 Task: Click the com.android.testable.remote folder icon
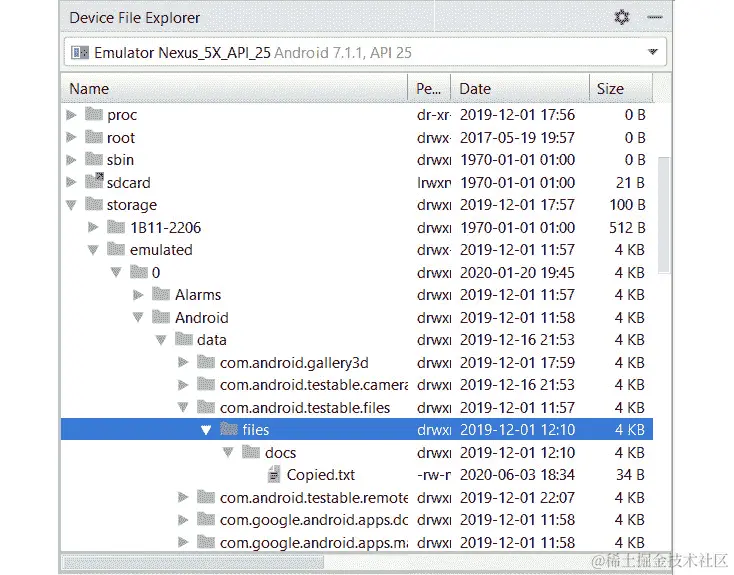[206, 496]
